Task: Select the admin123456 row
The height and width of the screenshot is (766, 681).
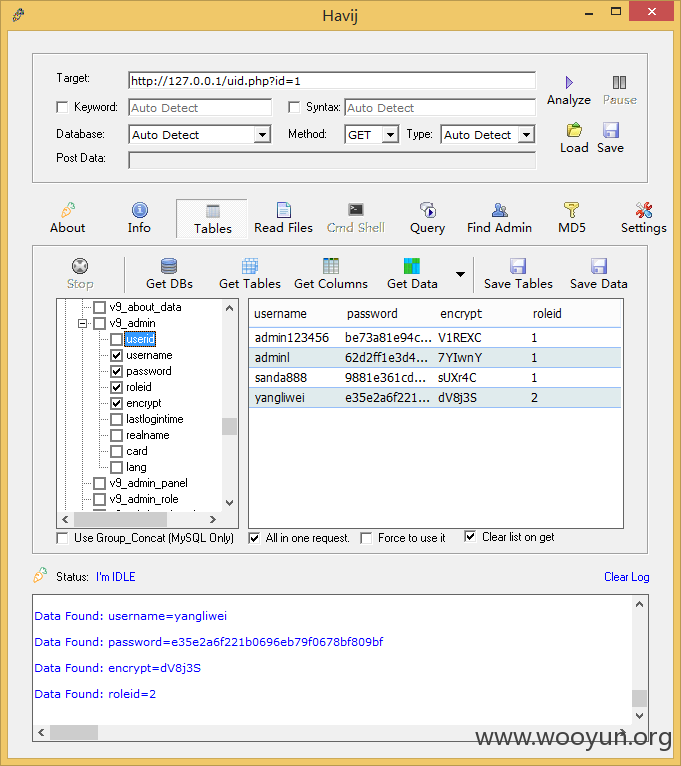Action: coord(435,338)
